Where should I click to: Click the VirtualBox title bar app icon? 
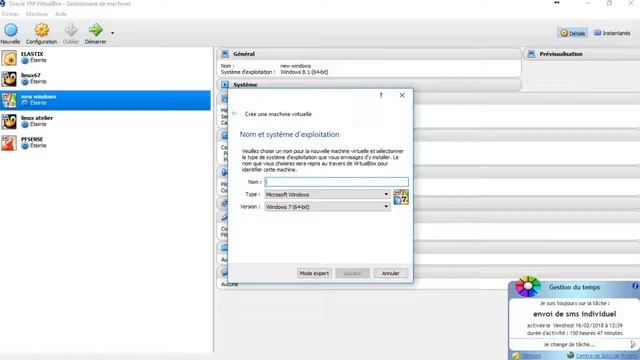[x=2, y=4]
